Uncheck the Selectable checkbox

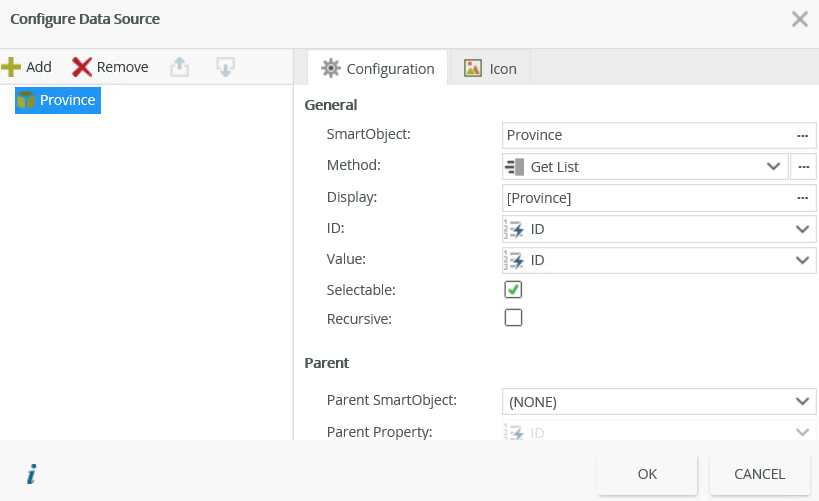pyautogui.click(x=513, y=290)
